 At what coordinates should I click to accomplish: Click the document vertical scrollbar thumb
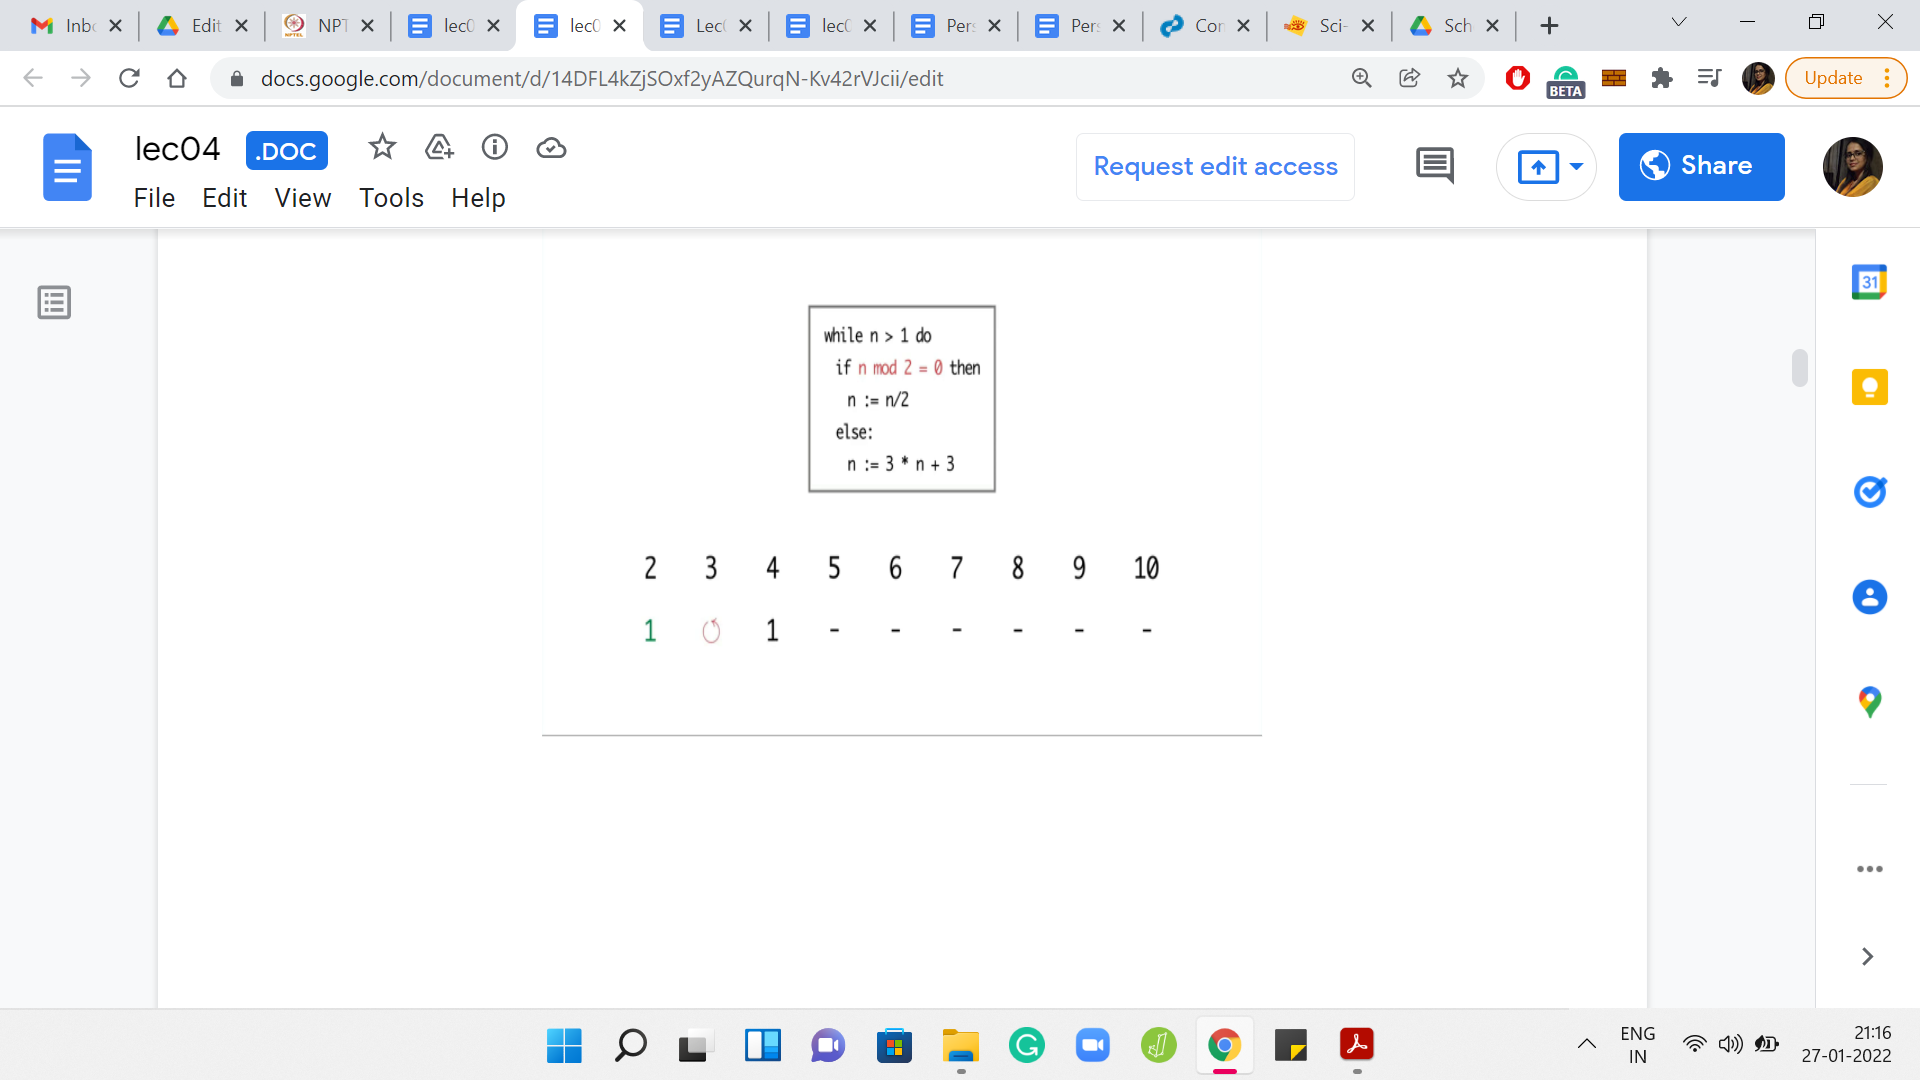click(x=1800, y=367)
